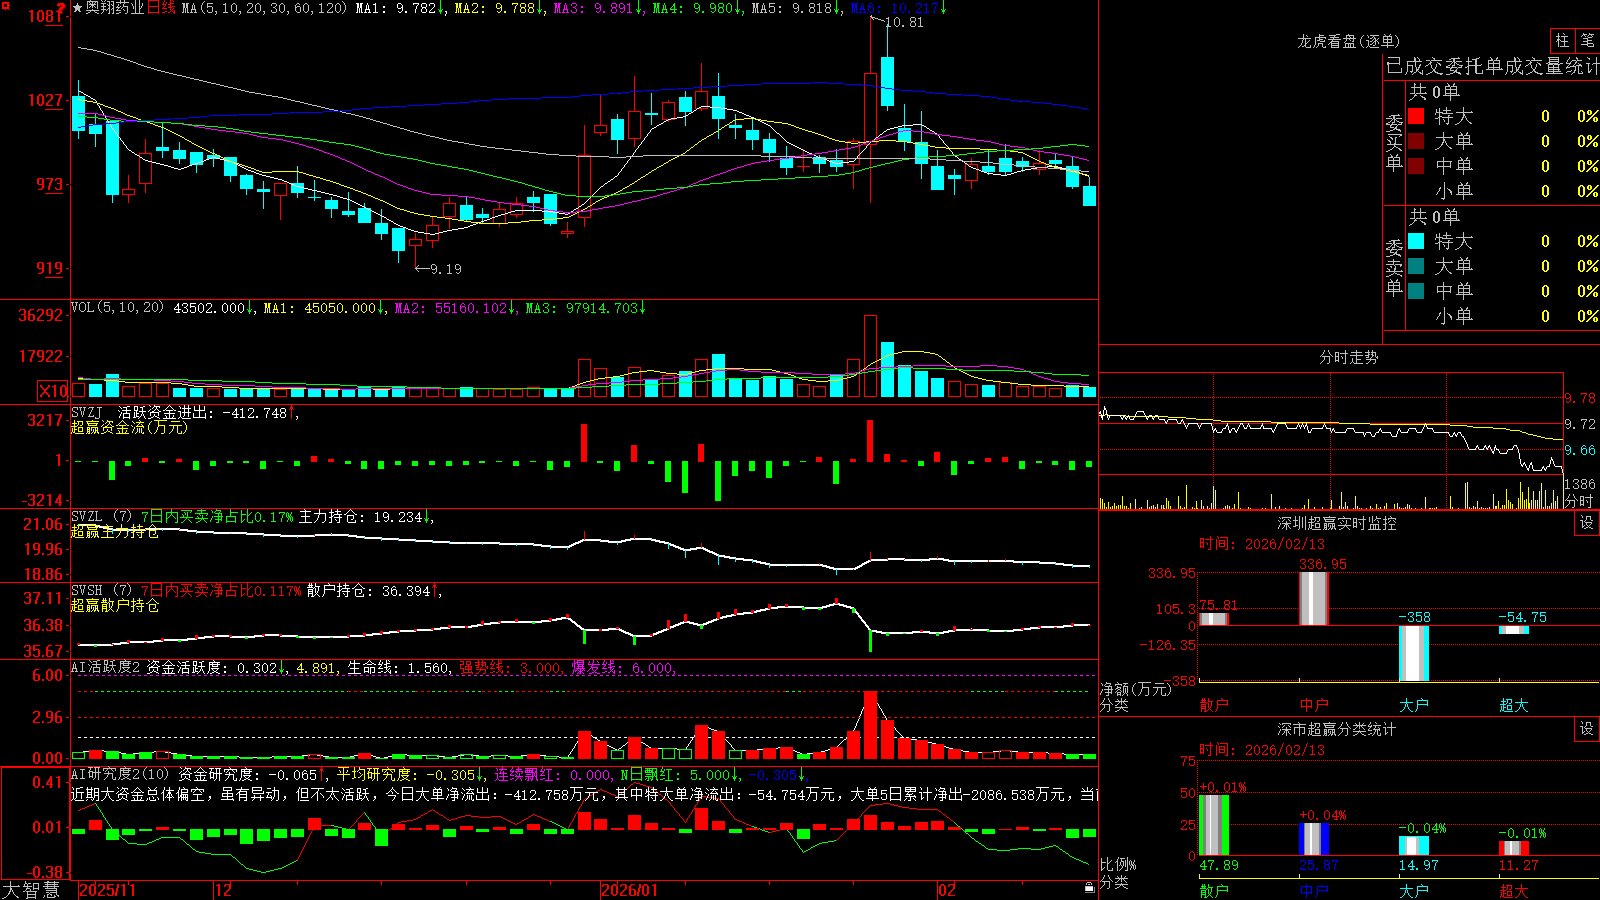Click the 分时 label beside intraday chart
The width and height of the screenshot is (1600, 900).
(1579, 501)
